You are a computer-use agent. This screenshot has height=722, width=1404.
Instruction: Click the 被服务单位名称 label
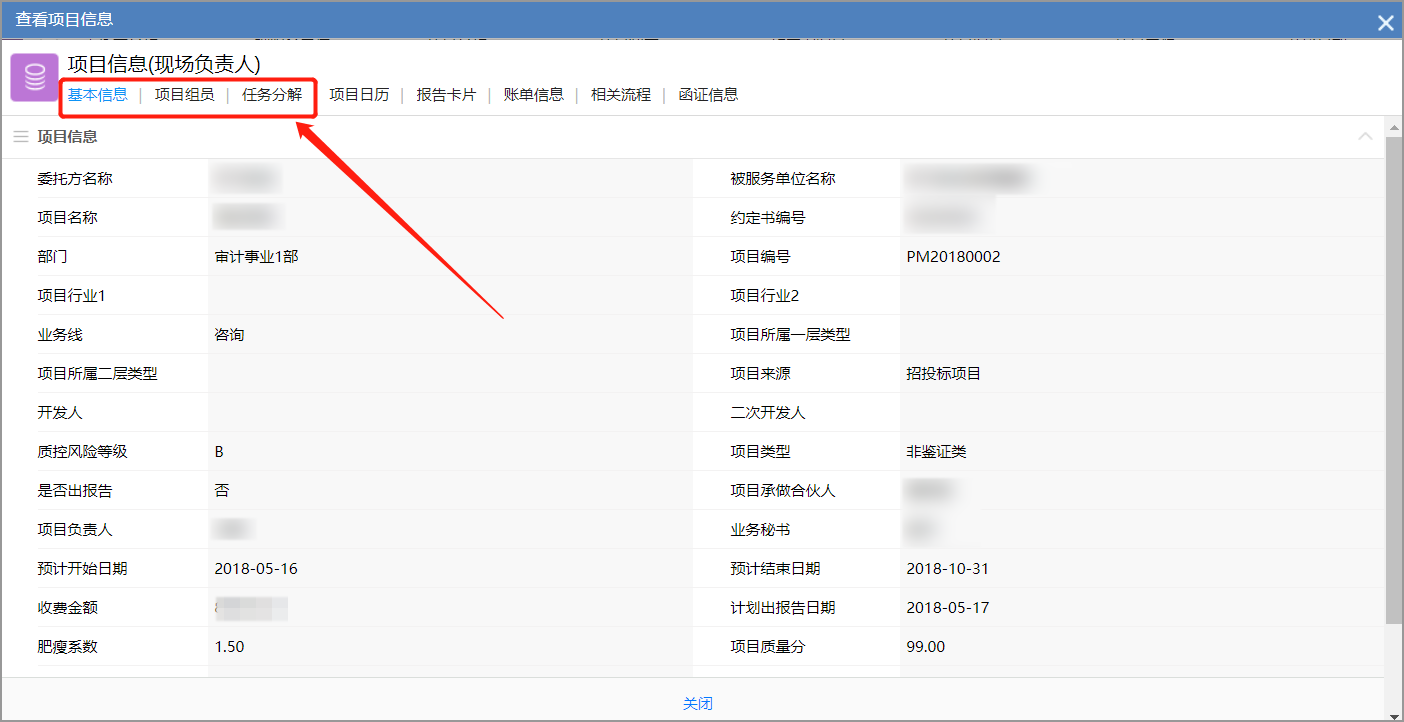tap(783, 179)
